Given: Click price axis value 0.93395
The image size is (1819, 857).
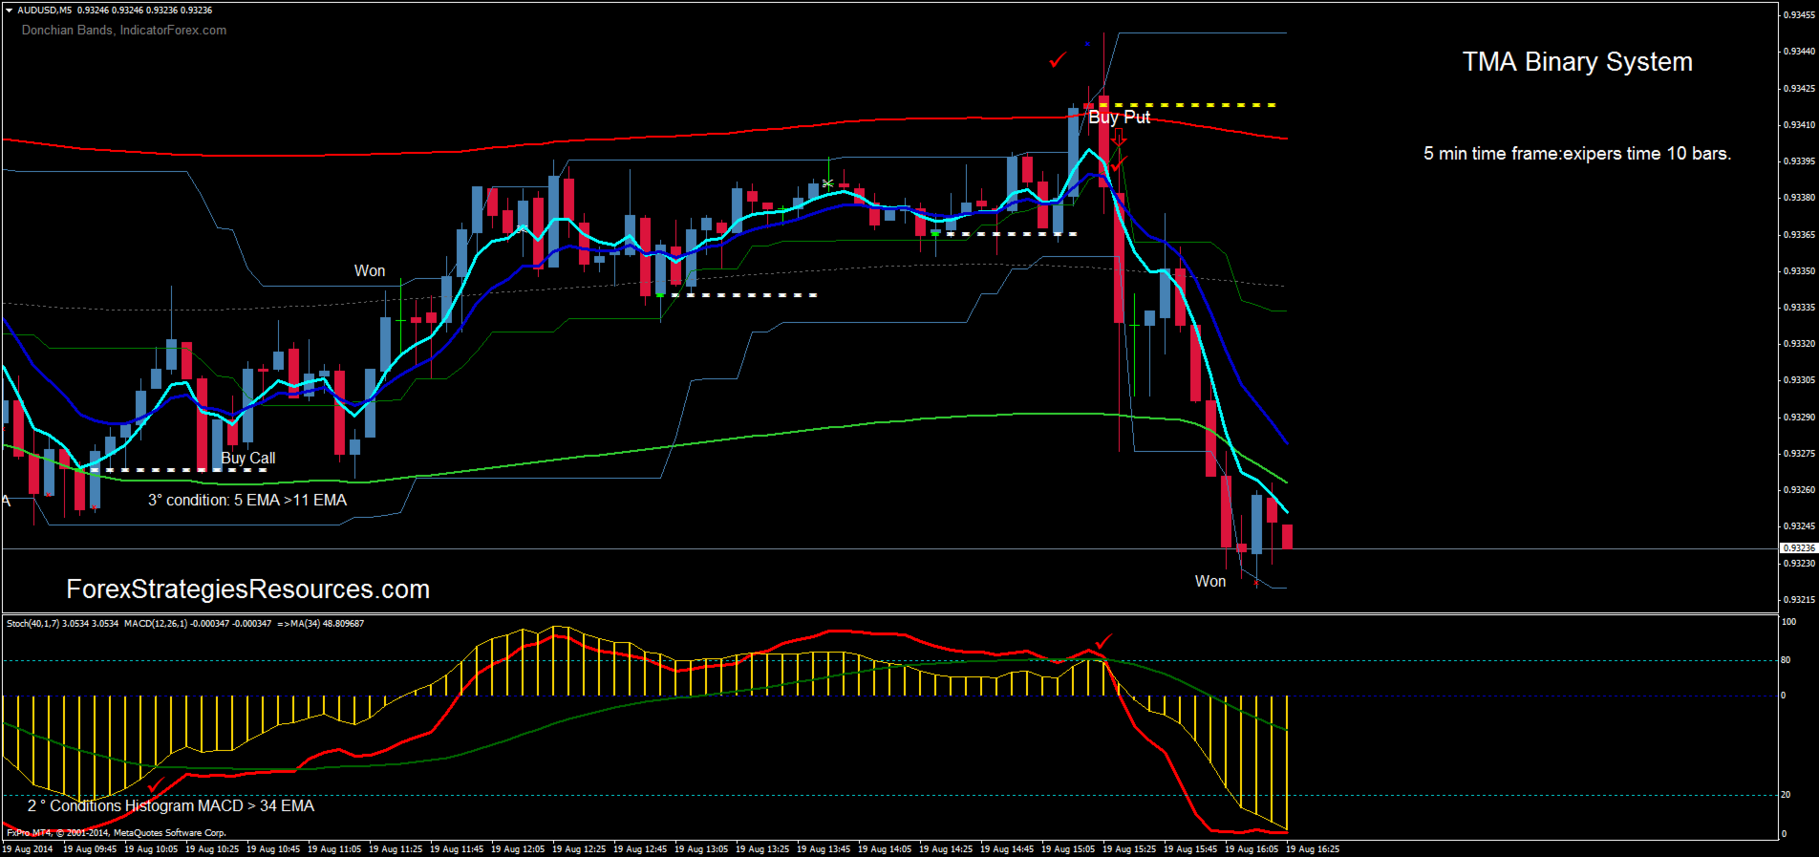Looking at the screenshot, I should pyautogui.click(x=1799, y=161).
